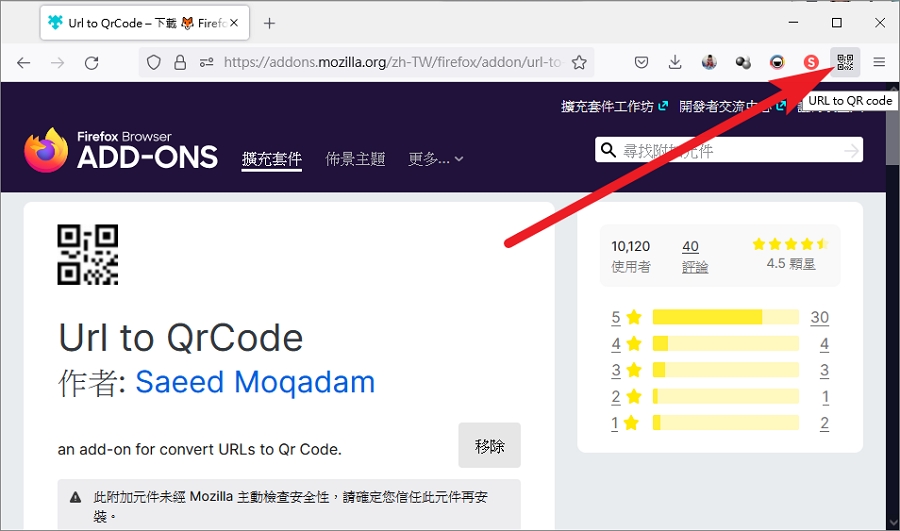This screenshot has width=900, height=531.
Task: Click the 移除 remove button
Action: point(490,445)
